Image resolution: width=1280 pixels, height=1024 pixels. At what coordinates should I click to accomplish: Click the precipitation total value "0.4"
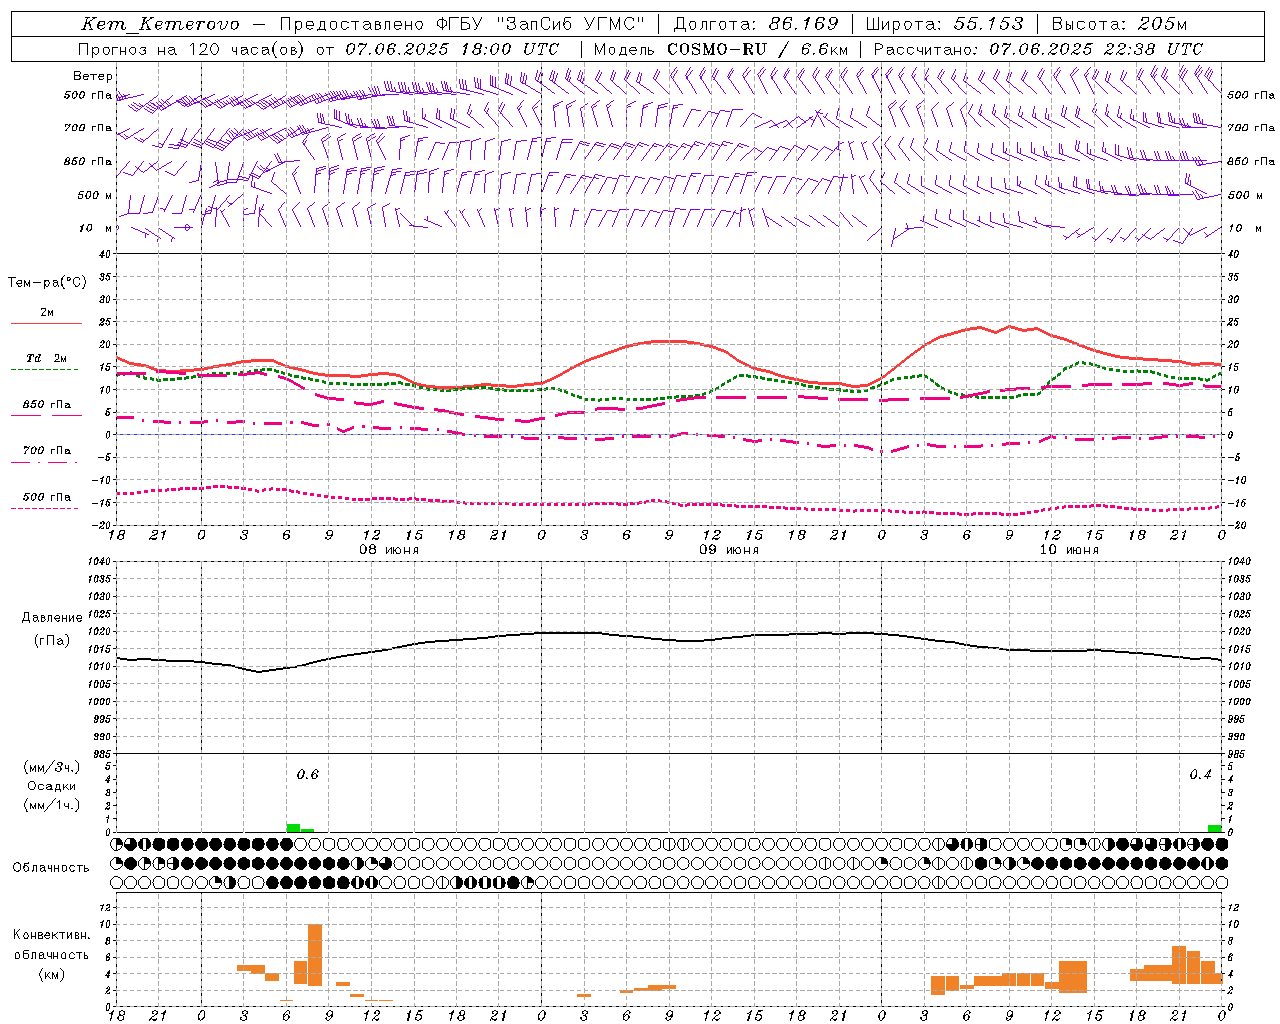point(1200,775)
